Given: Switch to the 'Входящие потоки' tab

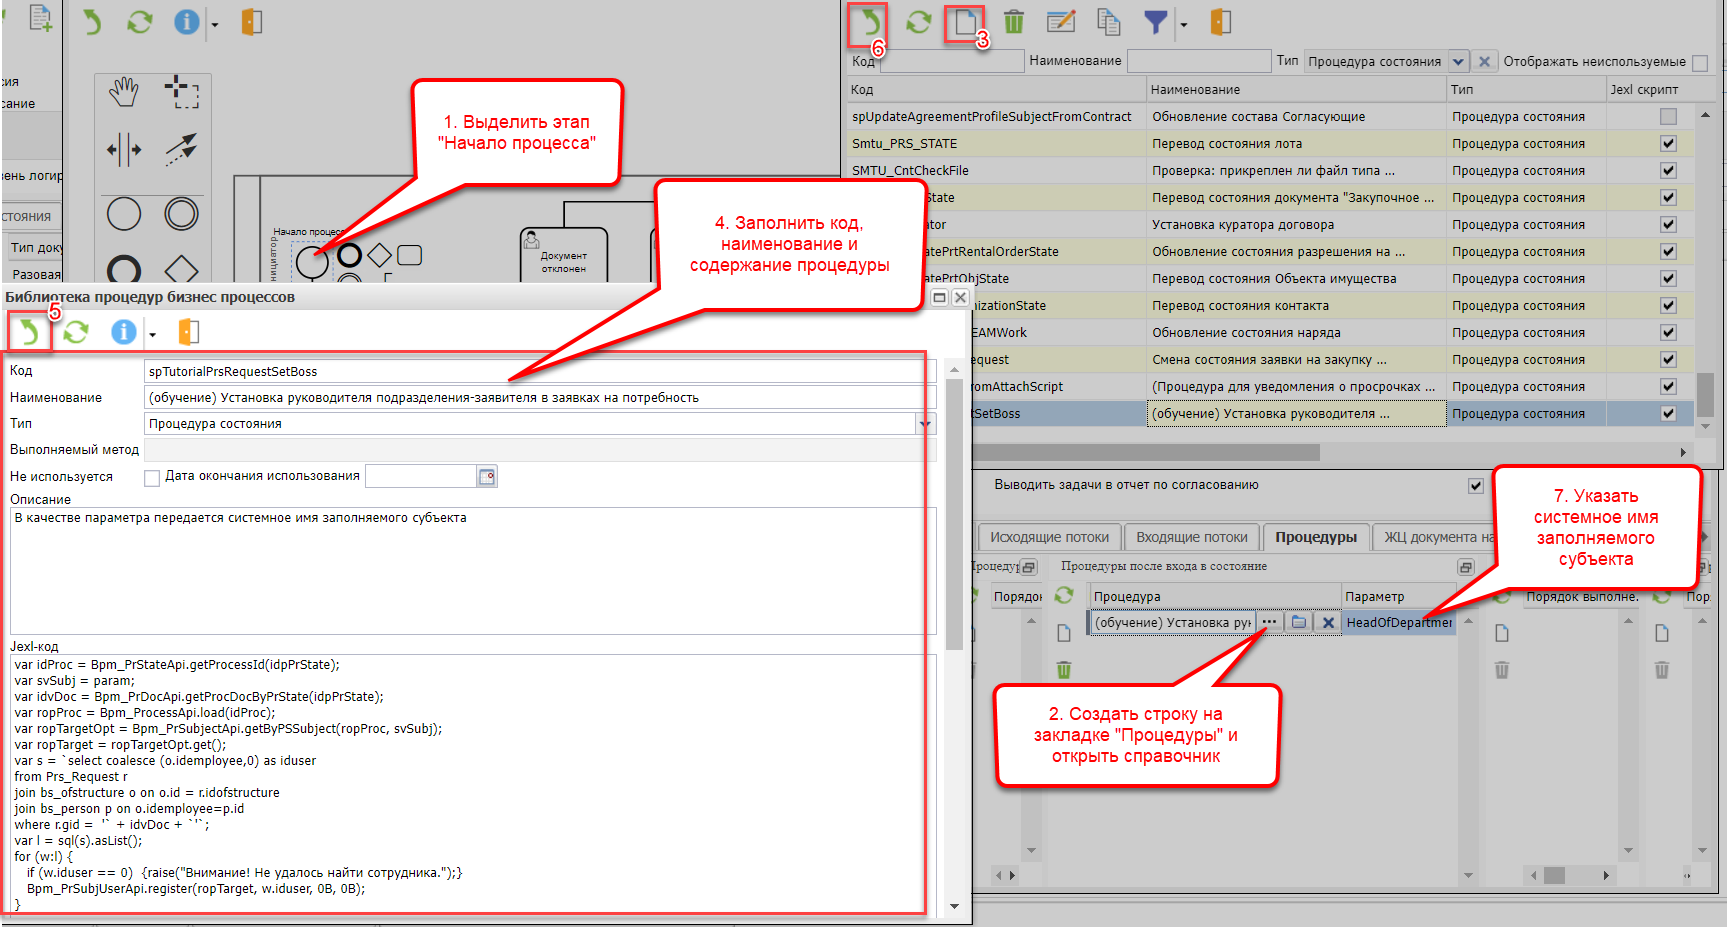Looking at the screenshot, I should [x=1191, y=537].
